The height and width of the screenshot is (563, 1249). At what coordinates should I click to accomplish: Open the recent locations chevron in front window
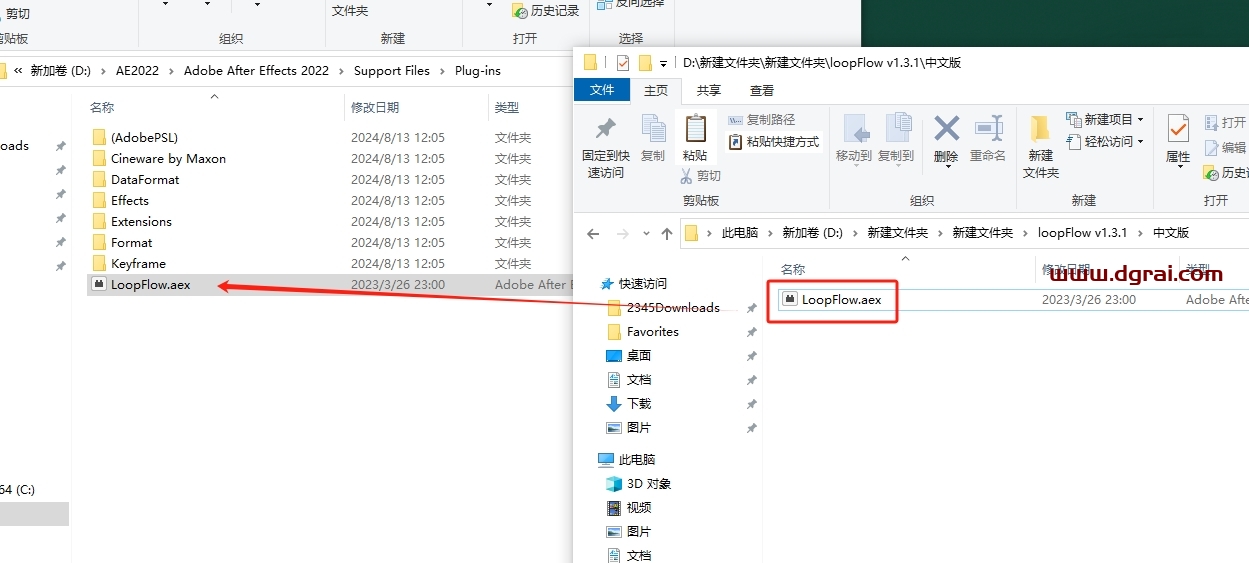(x=645, y=233)
